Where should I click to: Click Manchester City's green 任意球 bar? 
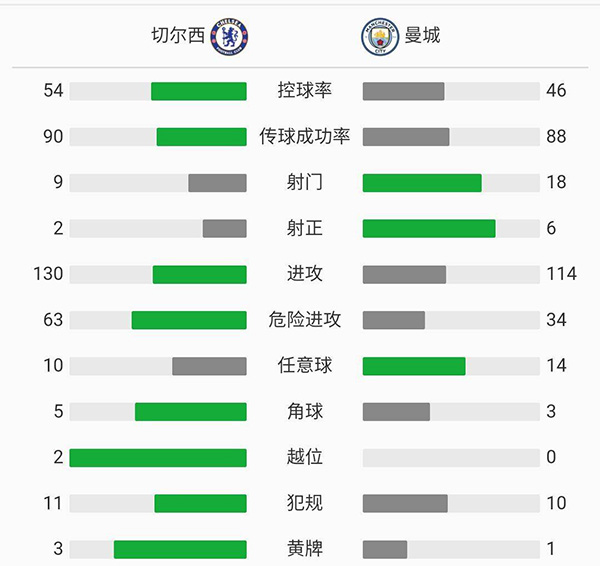[x=414, y=366]
